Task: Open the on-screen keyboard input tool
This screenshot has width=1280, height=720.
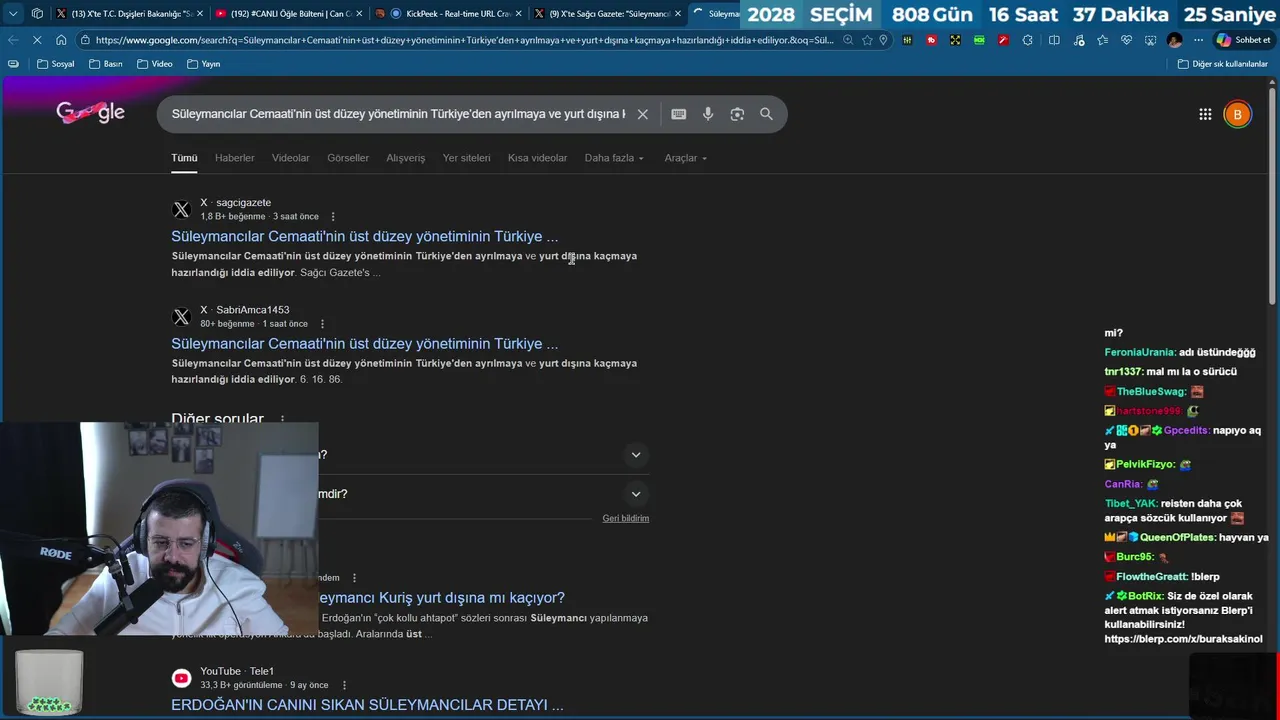Action: pyautogui.click(x=679, y=114)
